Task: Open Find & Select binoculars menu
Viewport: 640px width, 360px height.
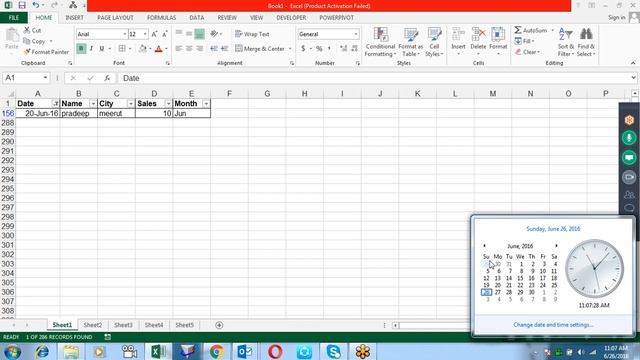Action: pos(586,42)
